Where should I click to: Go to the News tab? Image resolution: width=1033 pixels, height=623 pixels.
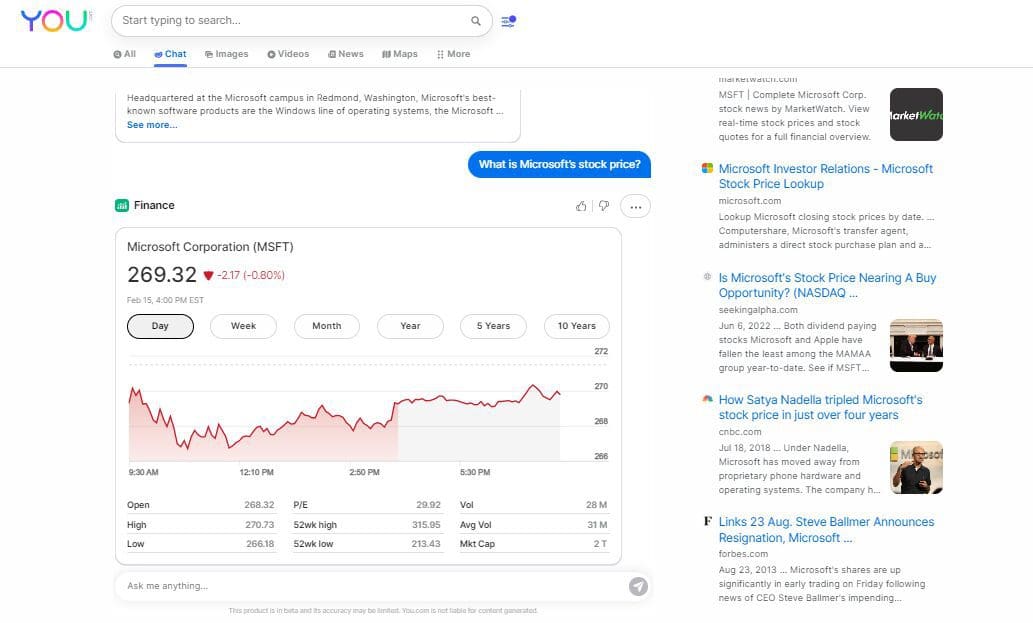click(346, 54)
